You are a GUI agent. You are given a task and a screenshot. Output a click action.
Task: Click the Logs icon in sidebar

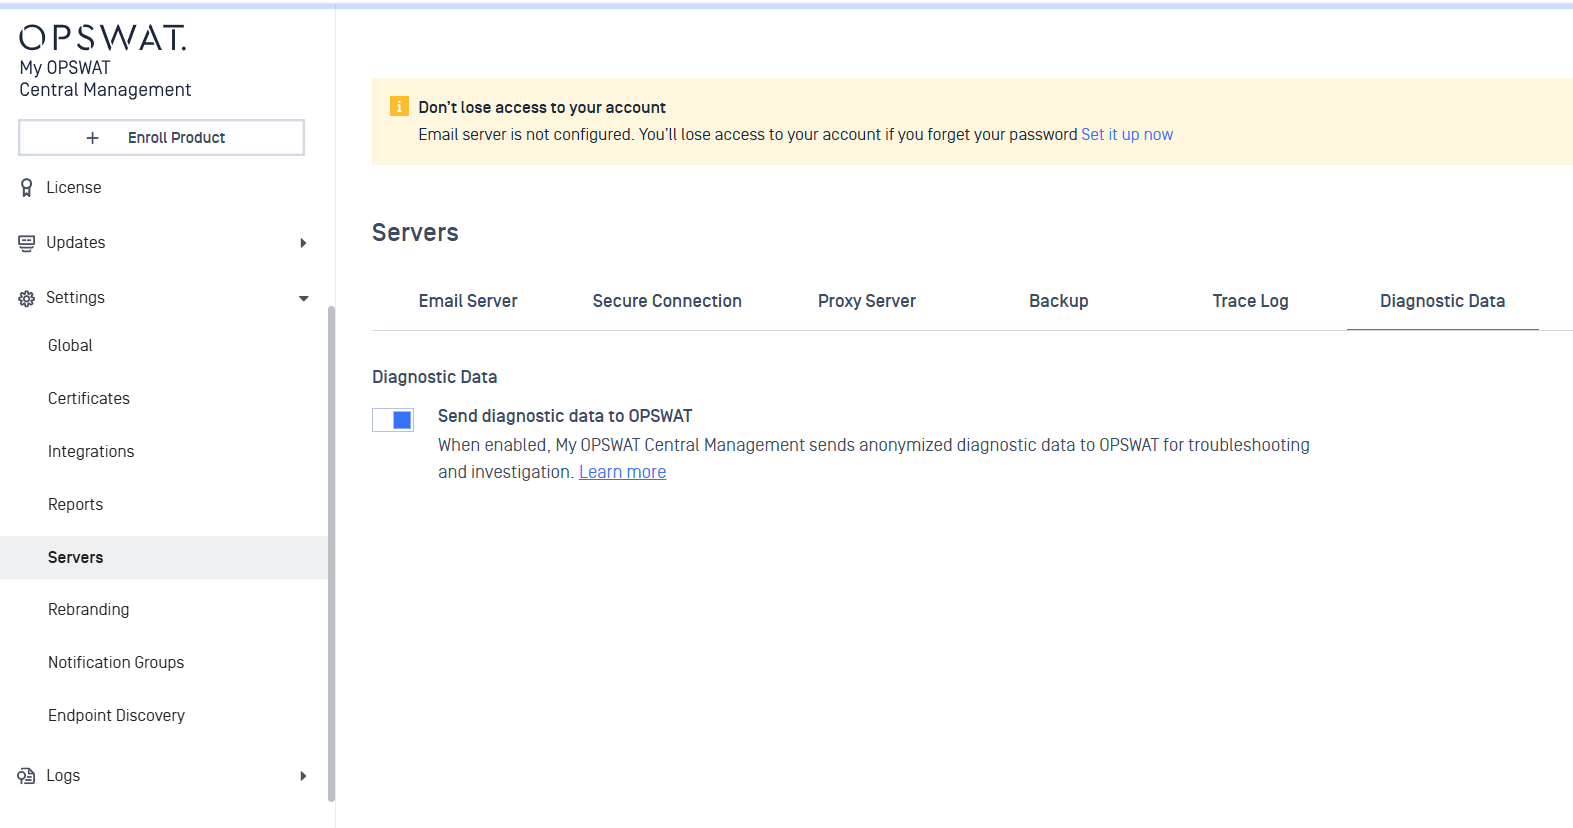coord(27,776)
